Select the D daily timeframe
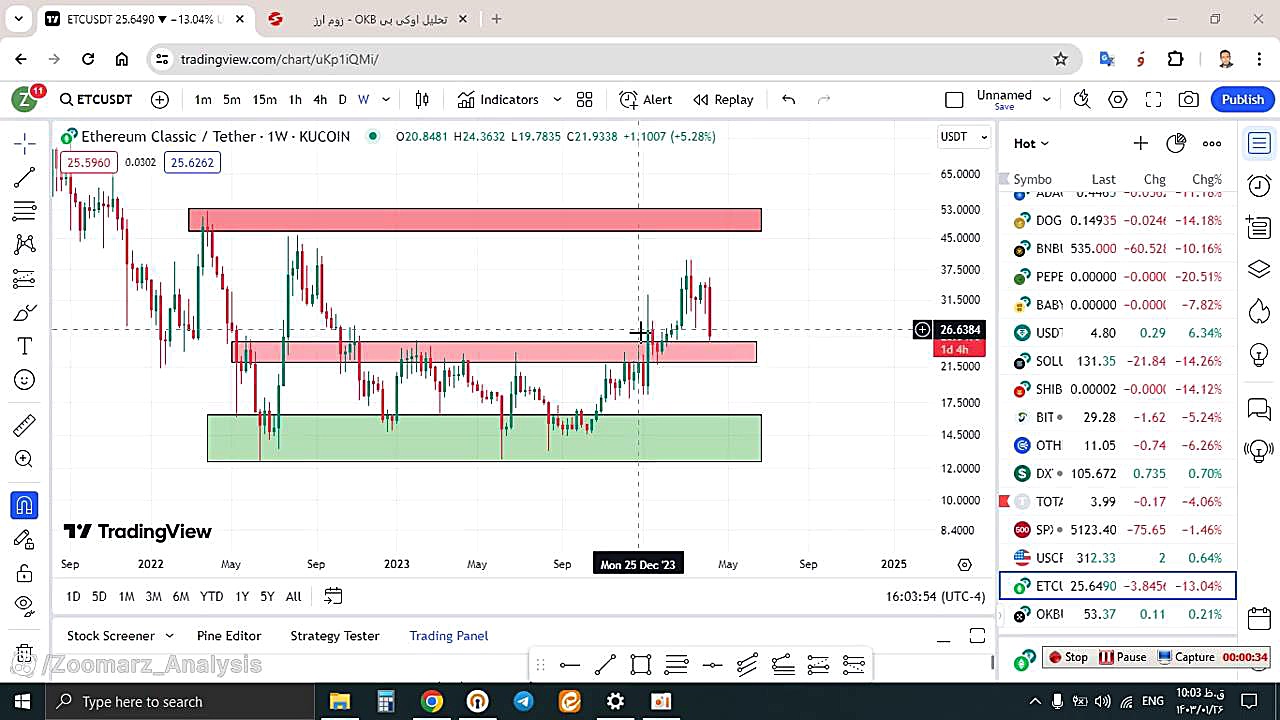Image resolution: width=1280 pixels, height=720 pixels. (342, 99)
